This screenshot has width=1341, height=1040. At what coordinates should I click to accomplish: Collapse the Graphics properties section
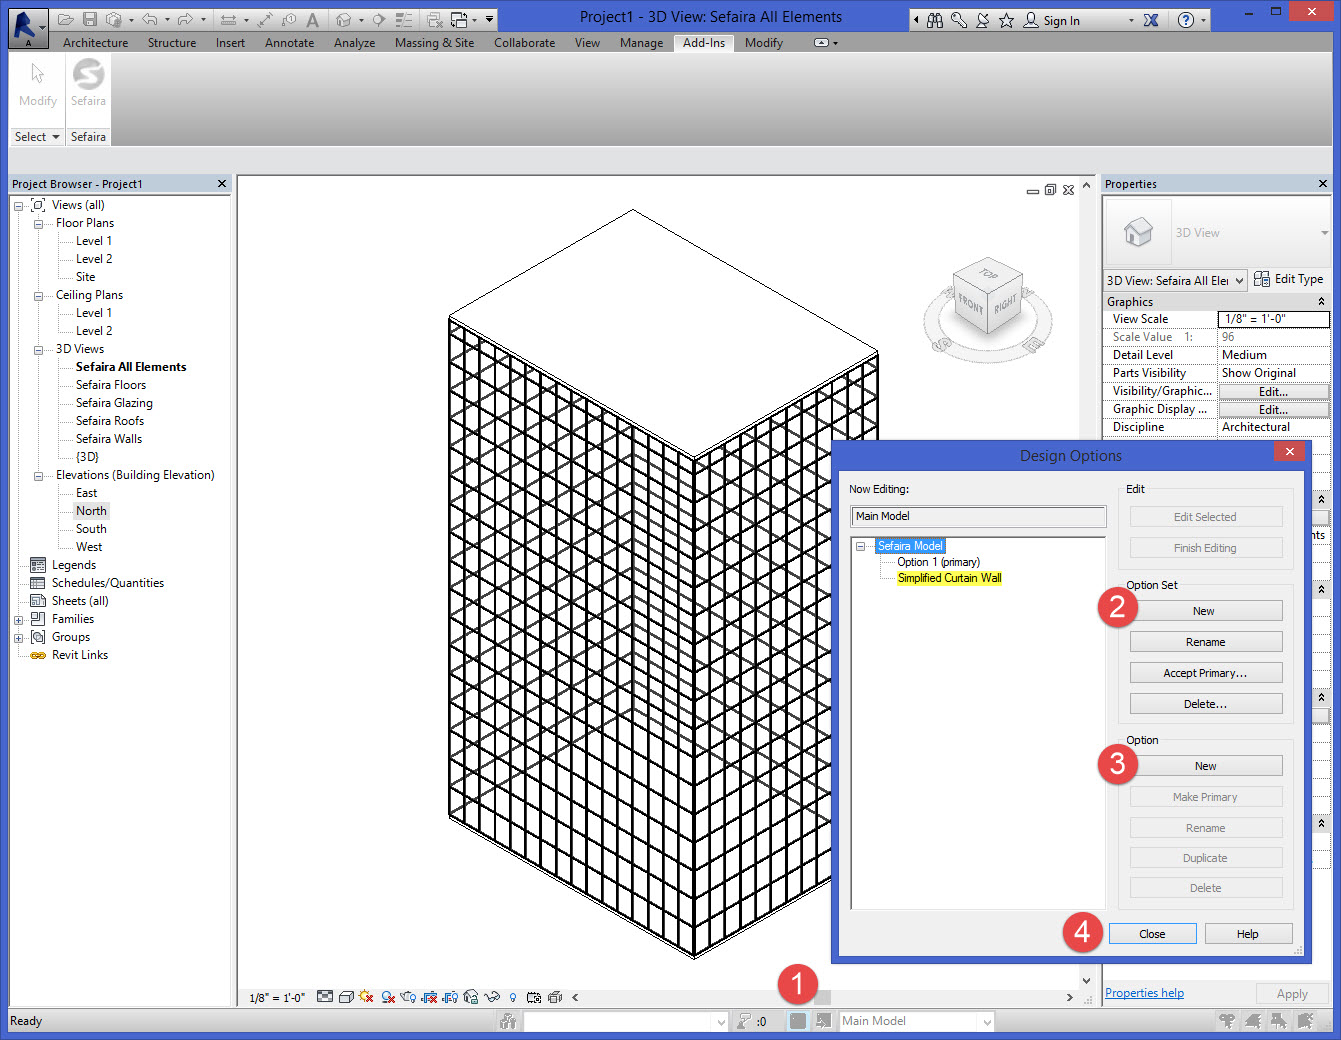pos(1321,301)
